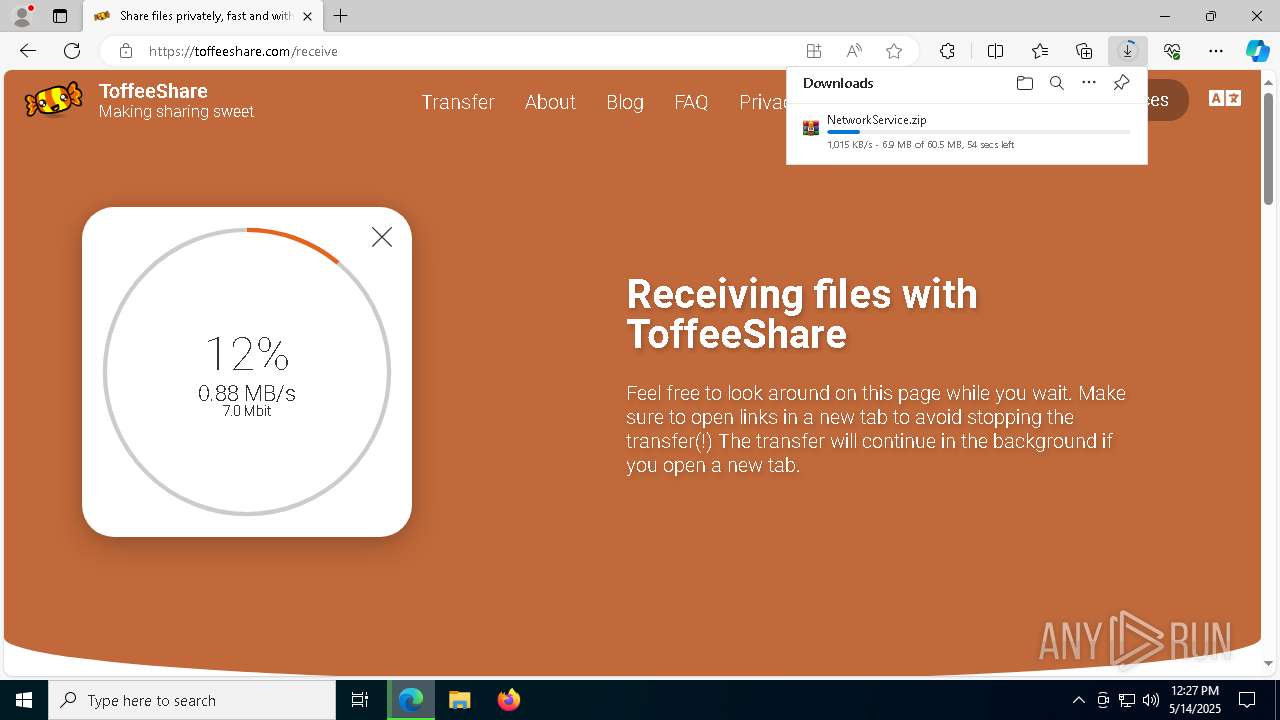Click the taskbar search box

pyautogui.click(x=192, y=700)
